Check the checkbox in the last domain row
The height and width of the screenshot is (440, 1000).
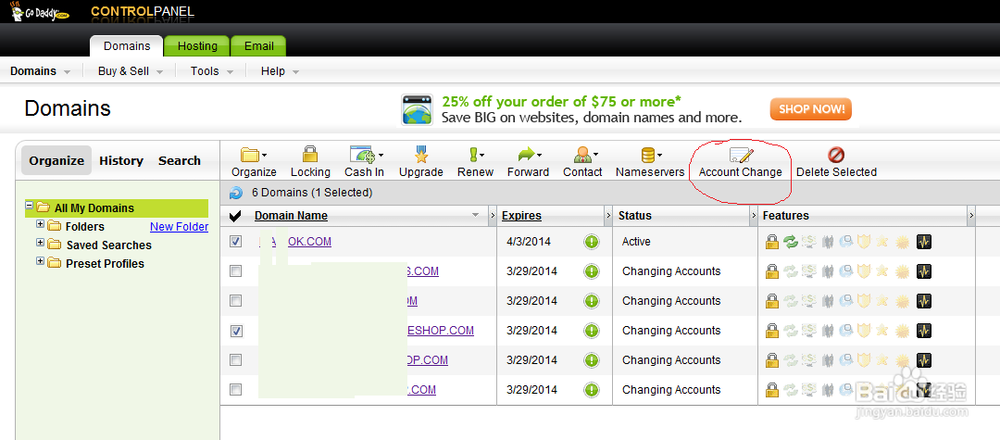click(x=236, y=390)
